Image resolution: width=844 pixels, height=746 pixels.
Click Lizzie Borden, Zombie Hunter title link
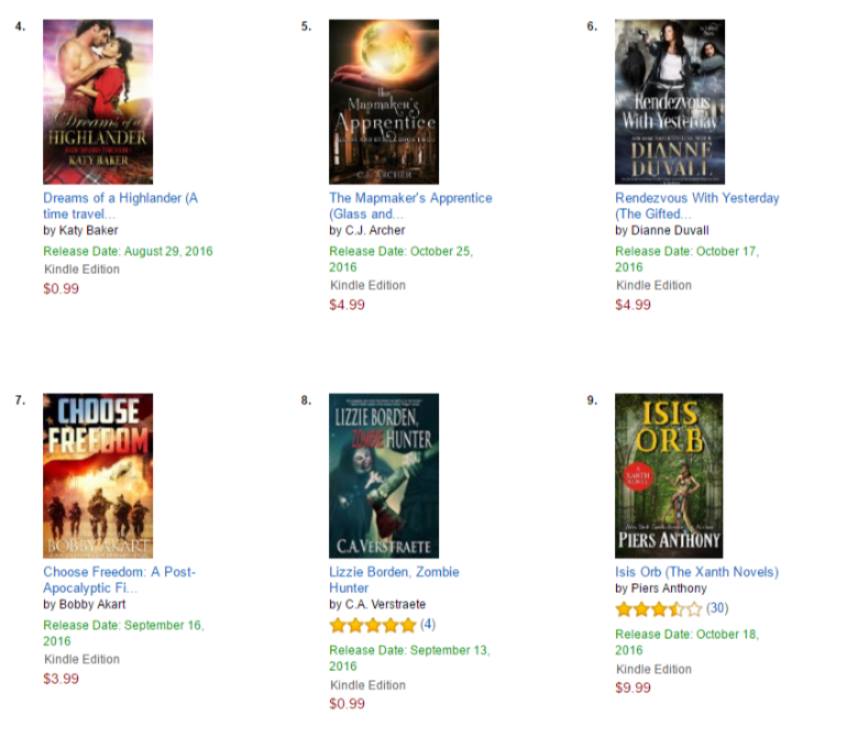coord(394,580)
